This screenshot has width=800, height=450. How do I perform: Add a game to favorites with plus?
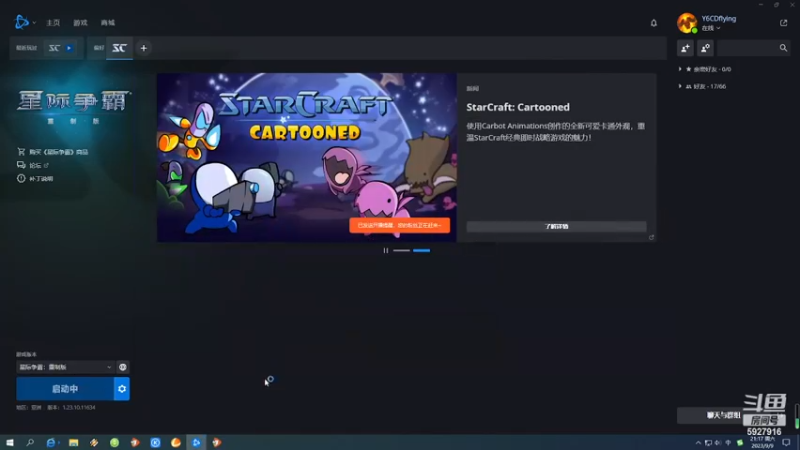[143, 48]
